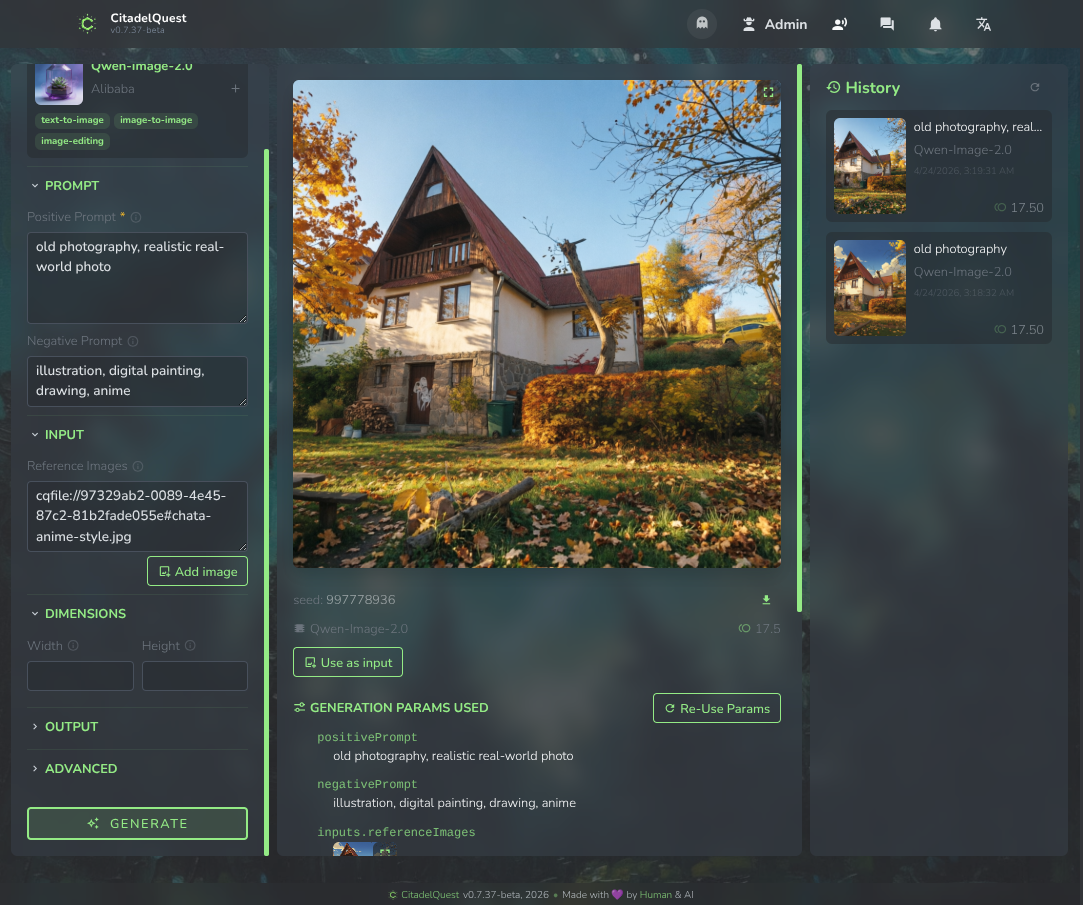Open the language translate icon
The height and width of the screenshot is (905, 1083).
point(984,24)
